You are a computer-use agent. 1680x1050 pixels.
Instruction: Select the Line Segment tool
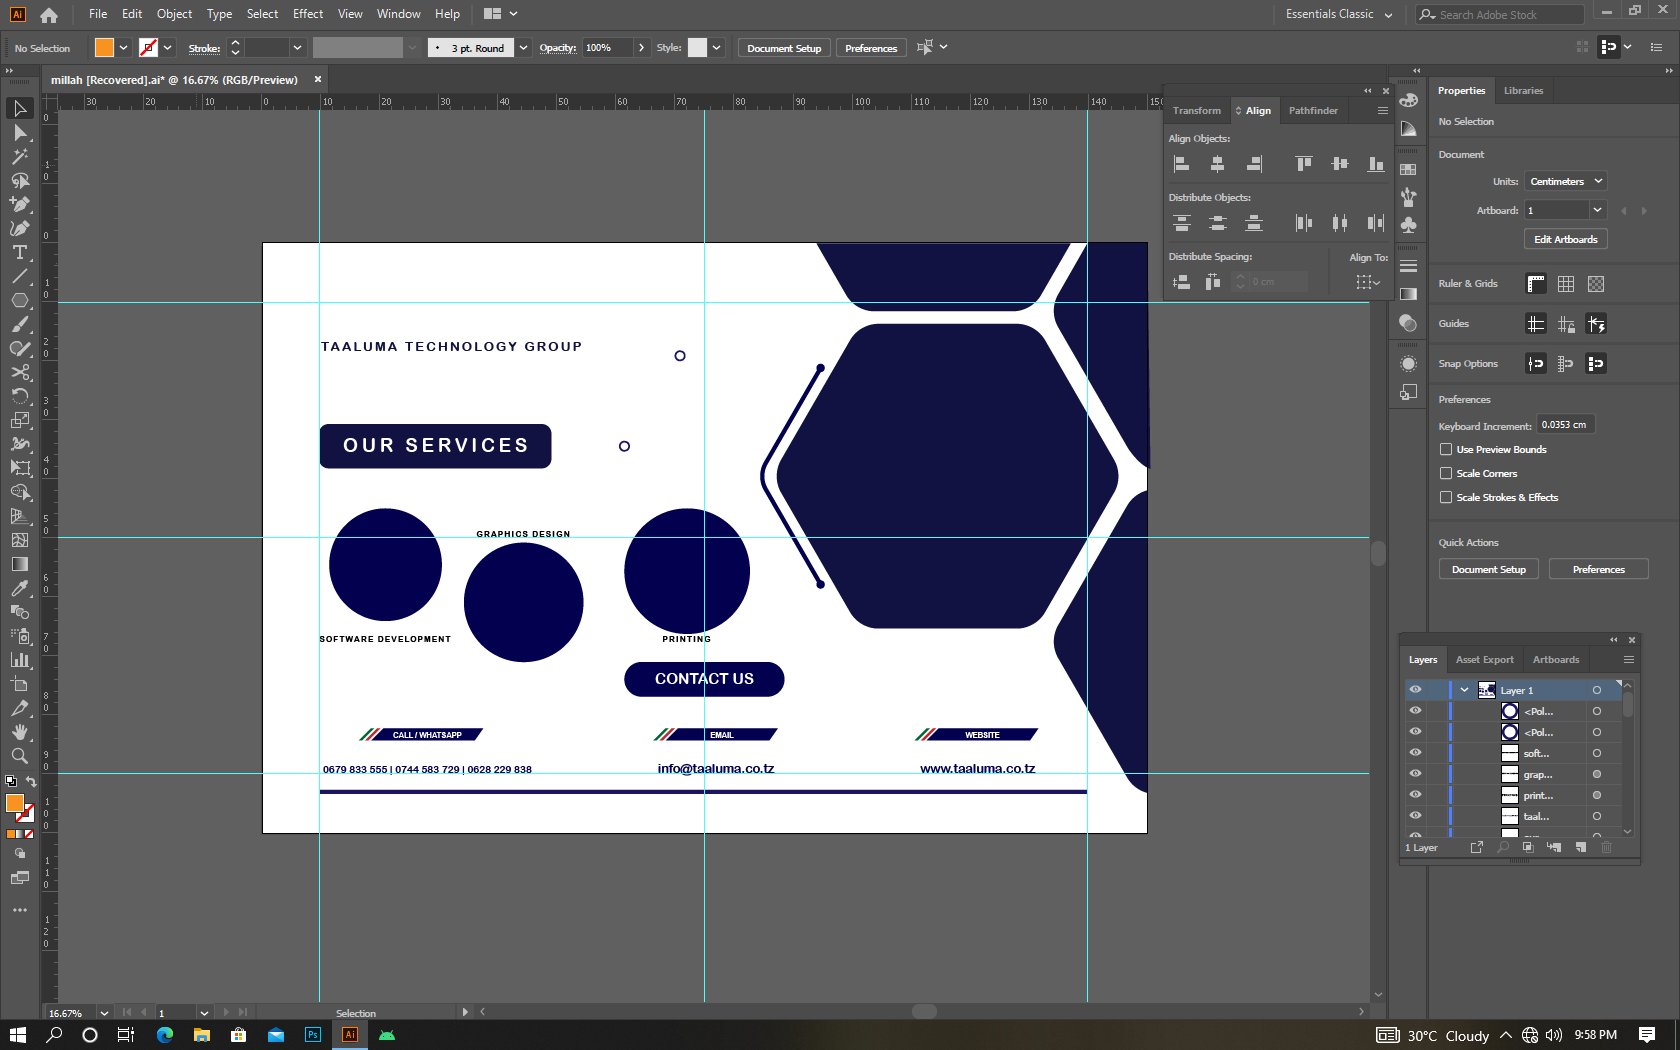pos(20,276)
